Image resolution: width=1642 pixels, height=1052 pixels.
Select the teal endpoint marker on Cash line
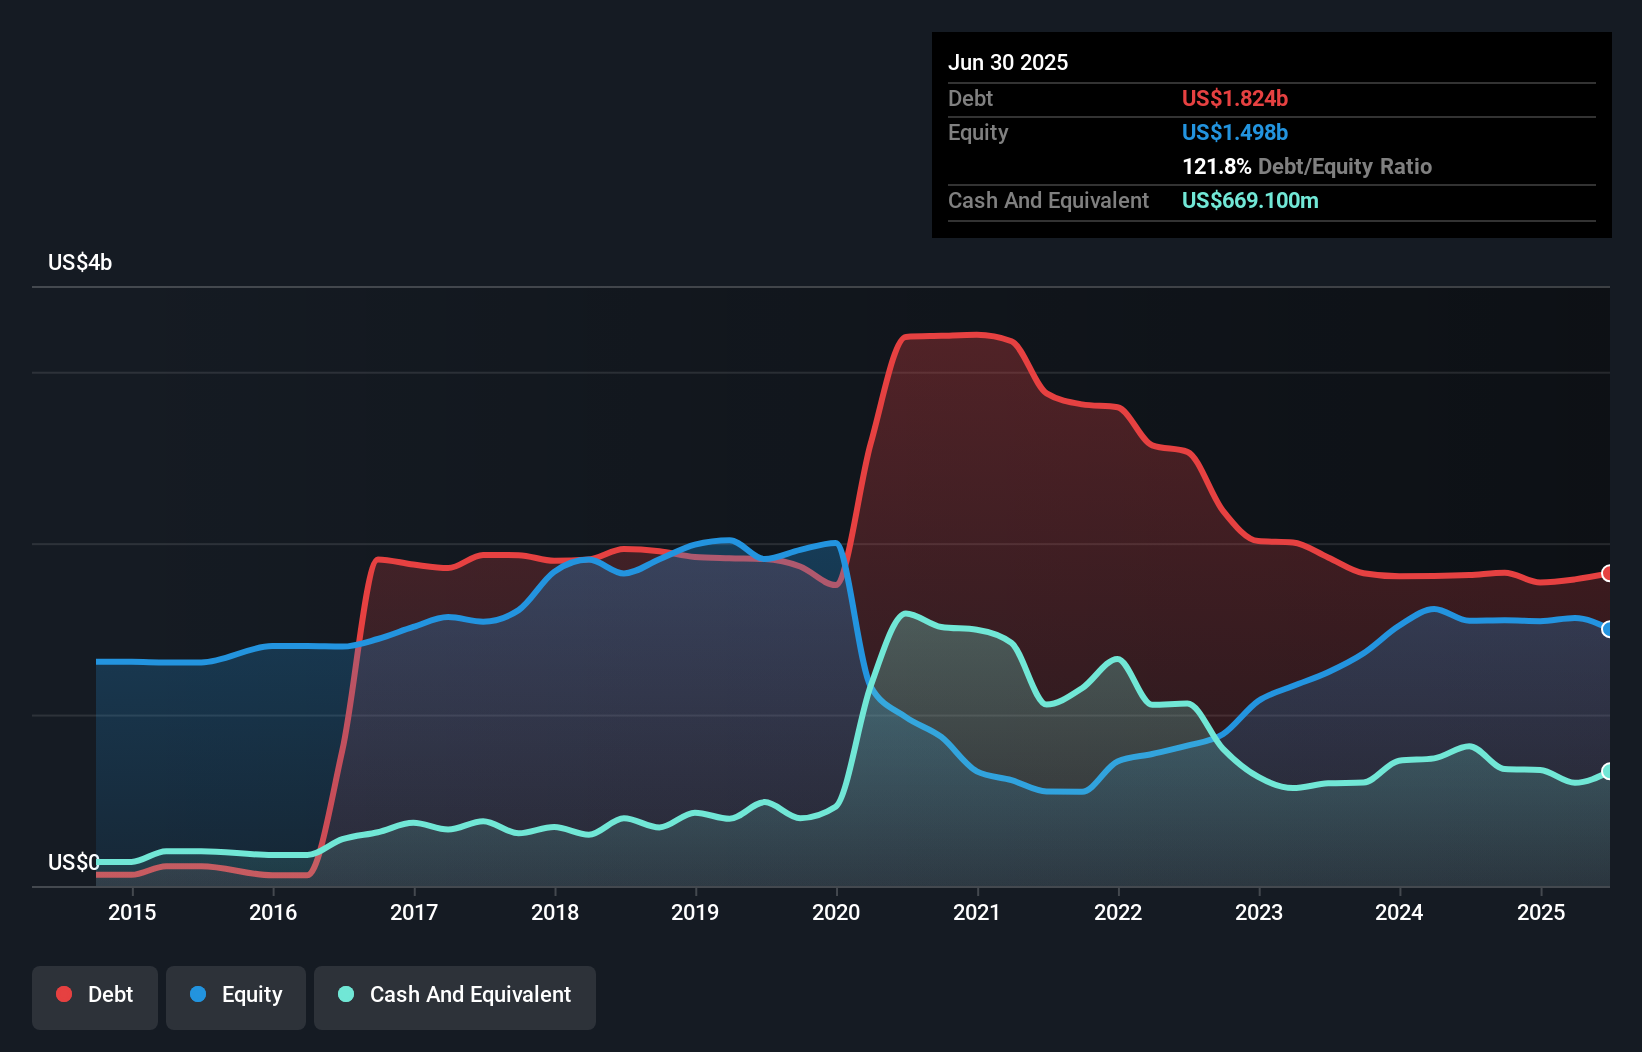click(1605, 770)
